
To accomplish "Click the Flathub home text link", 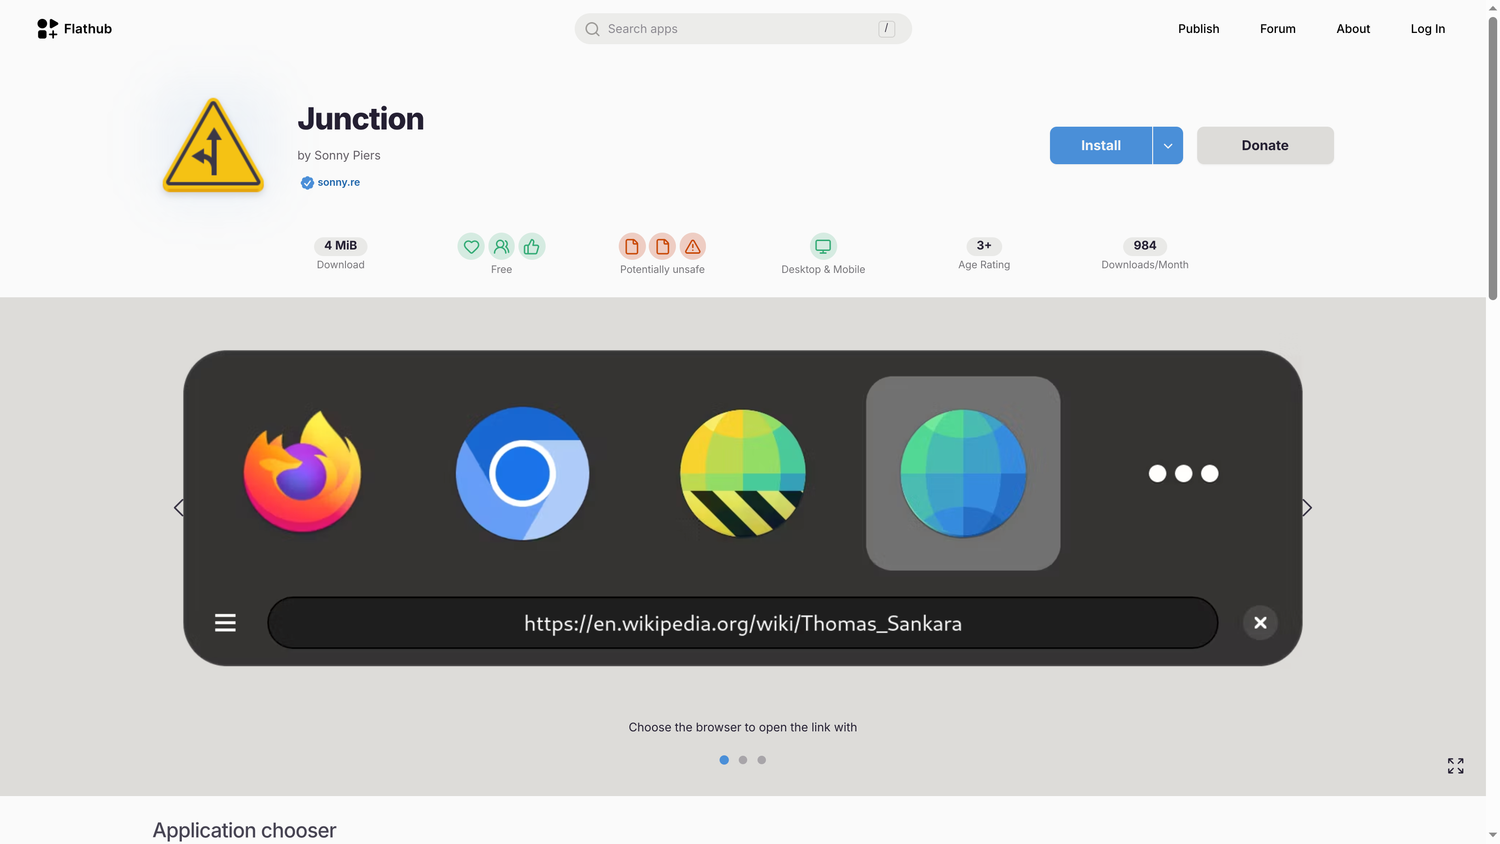I will click(x=88, y=29).
